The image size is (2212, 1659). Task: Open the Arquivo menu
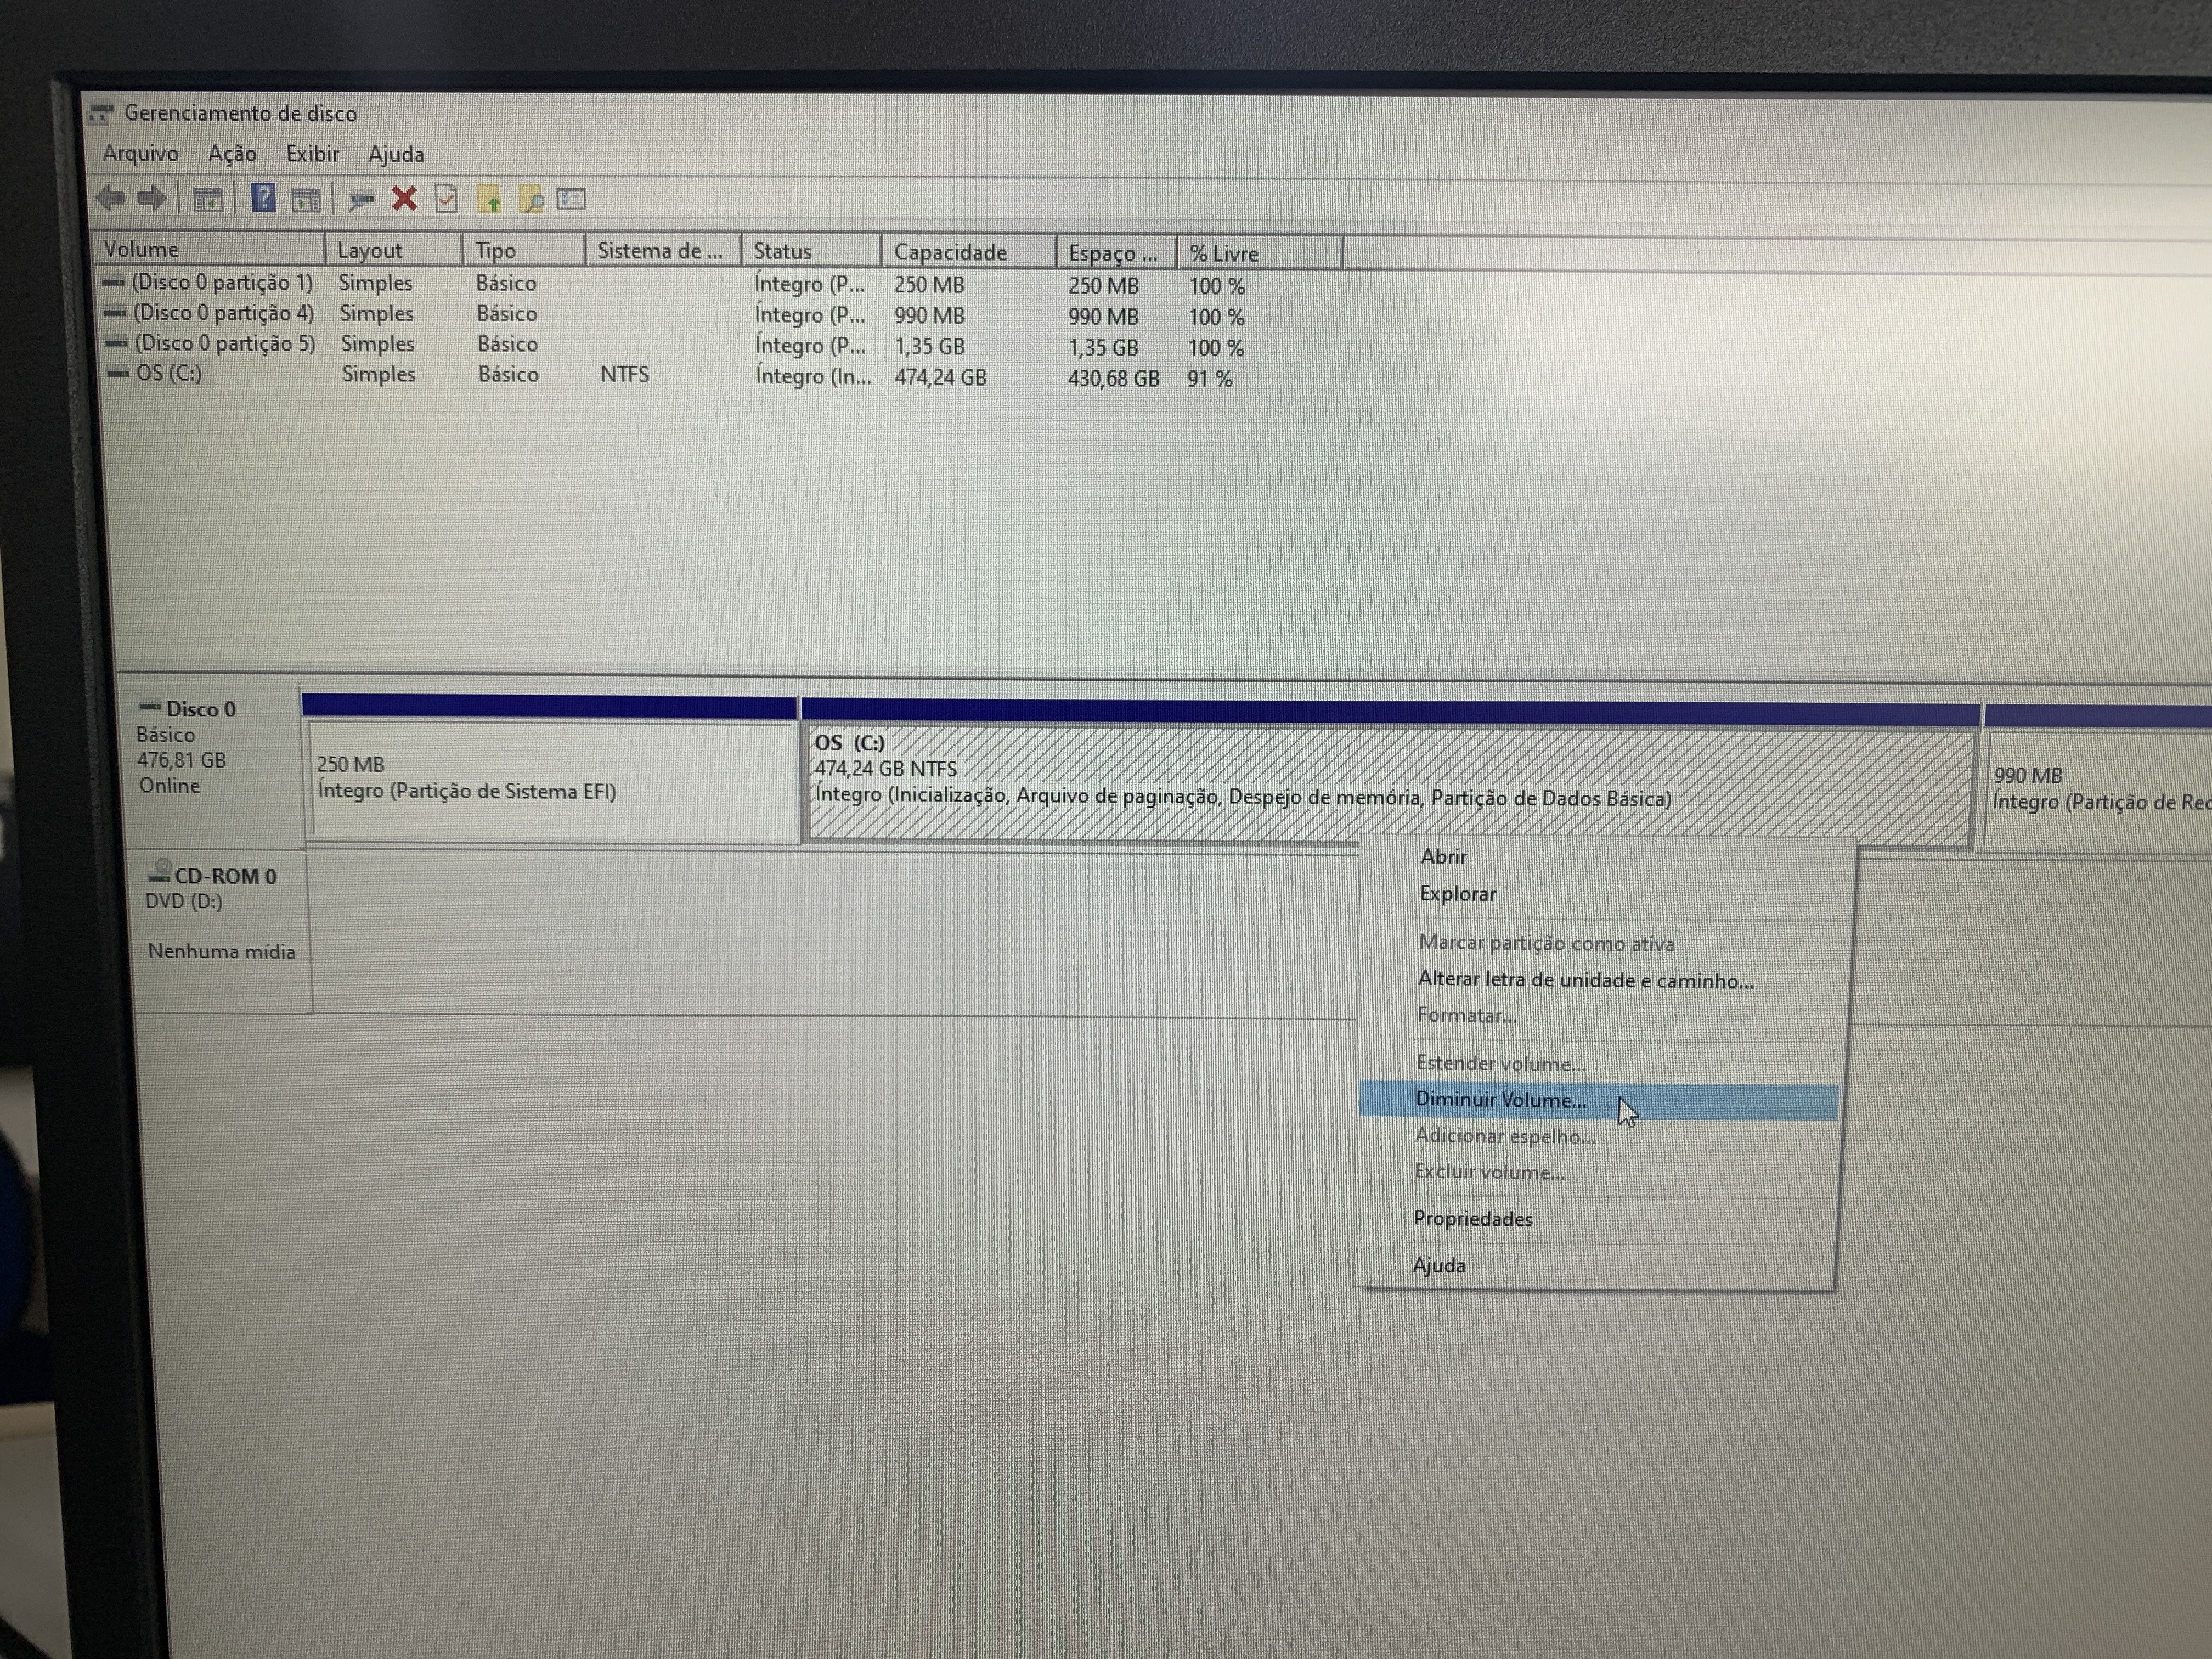click(x=140, y=153)
